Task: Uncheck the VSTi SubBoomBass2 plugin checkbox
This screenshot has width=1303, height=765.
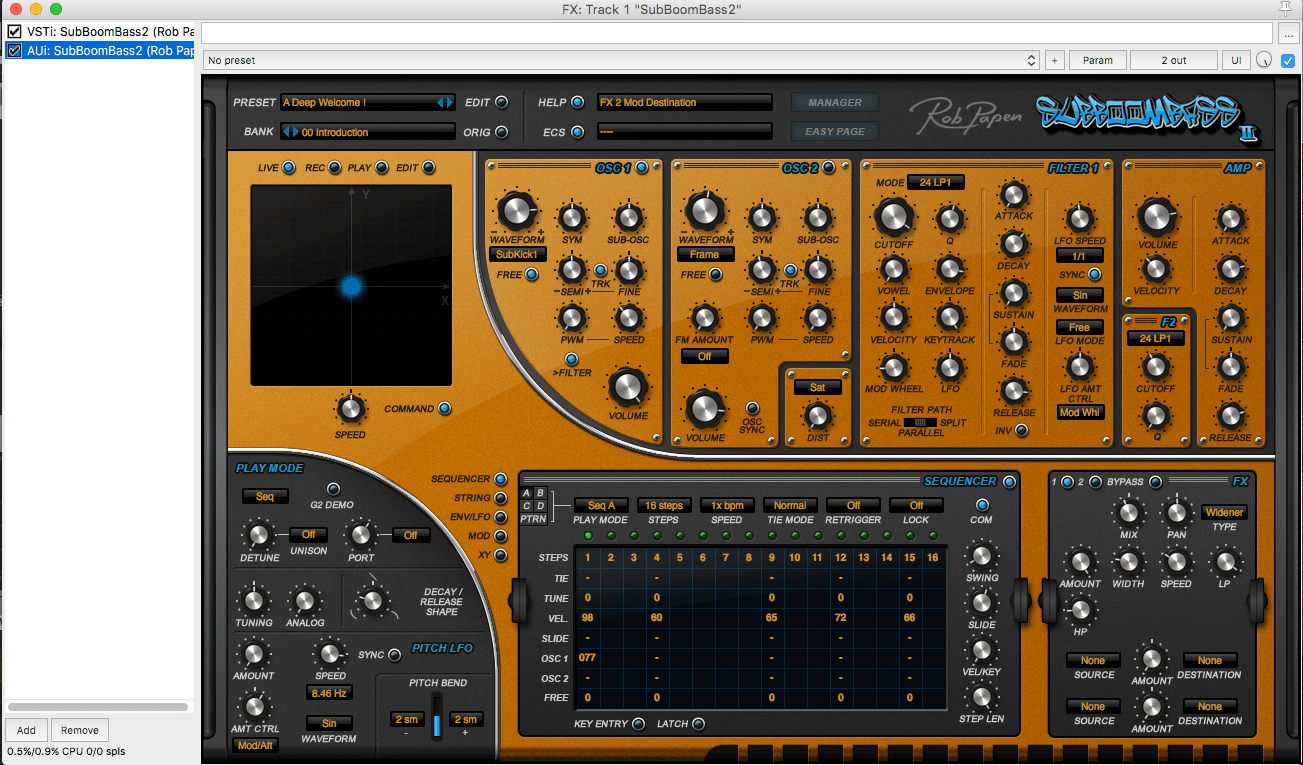Action: click(x=14, y=31)
